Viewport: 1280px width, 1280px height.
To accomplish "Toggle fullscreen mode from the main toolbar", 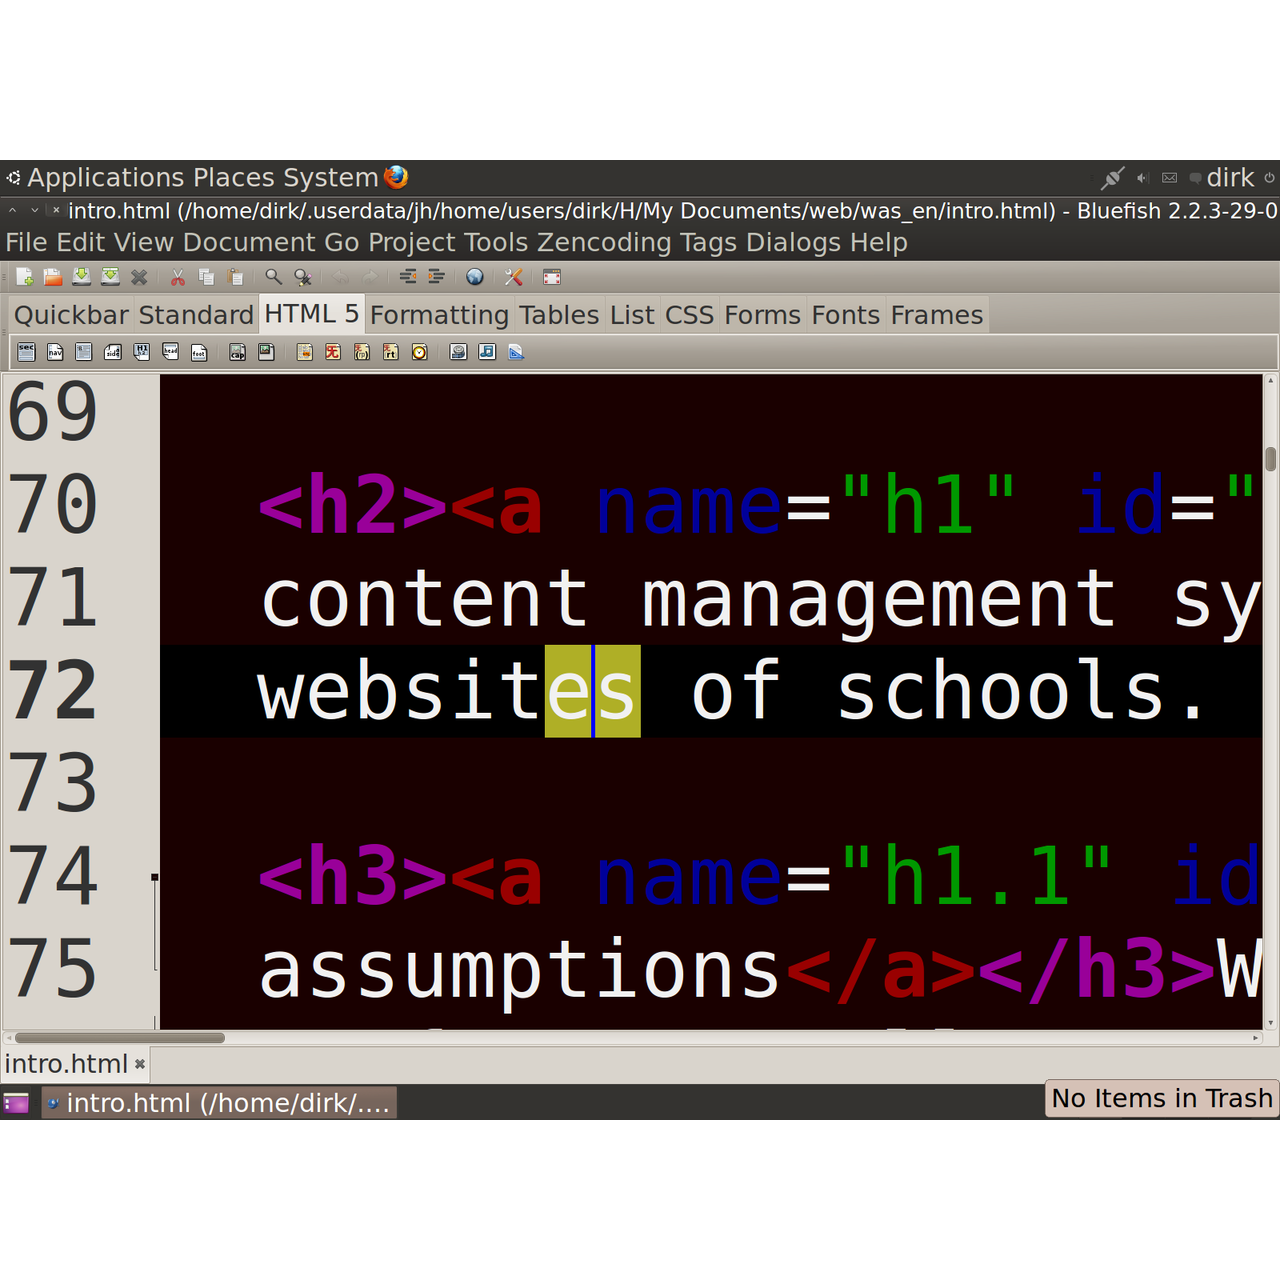I will click(x=552, y=277).
